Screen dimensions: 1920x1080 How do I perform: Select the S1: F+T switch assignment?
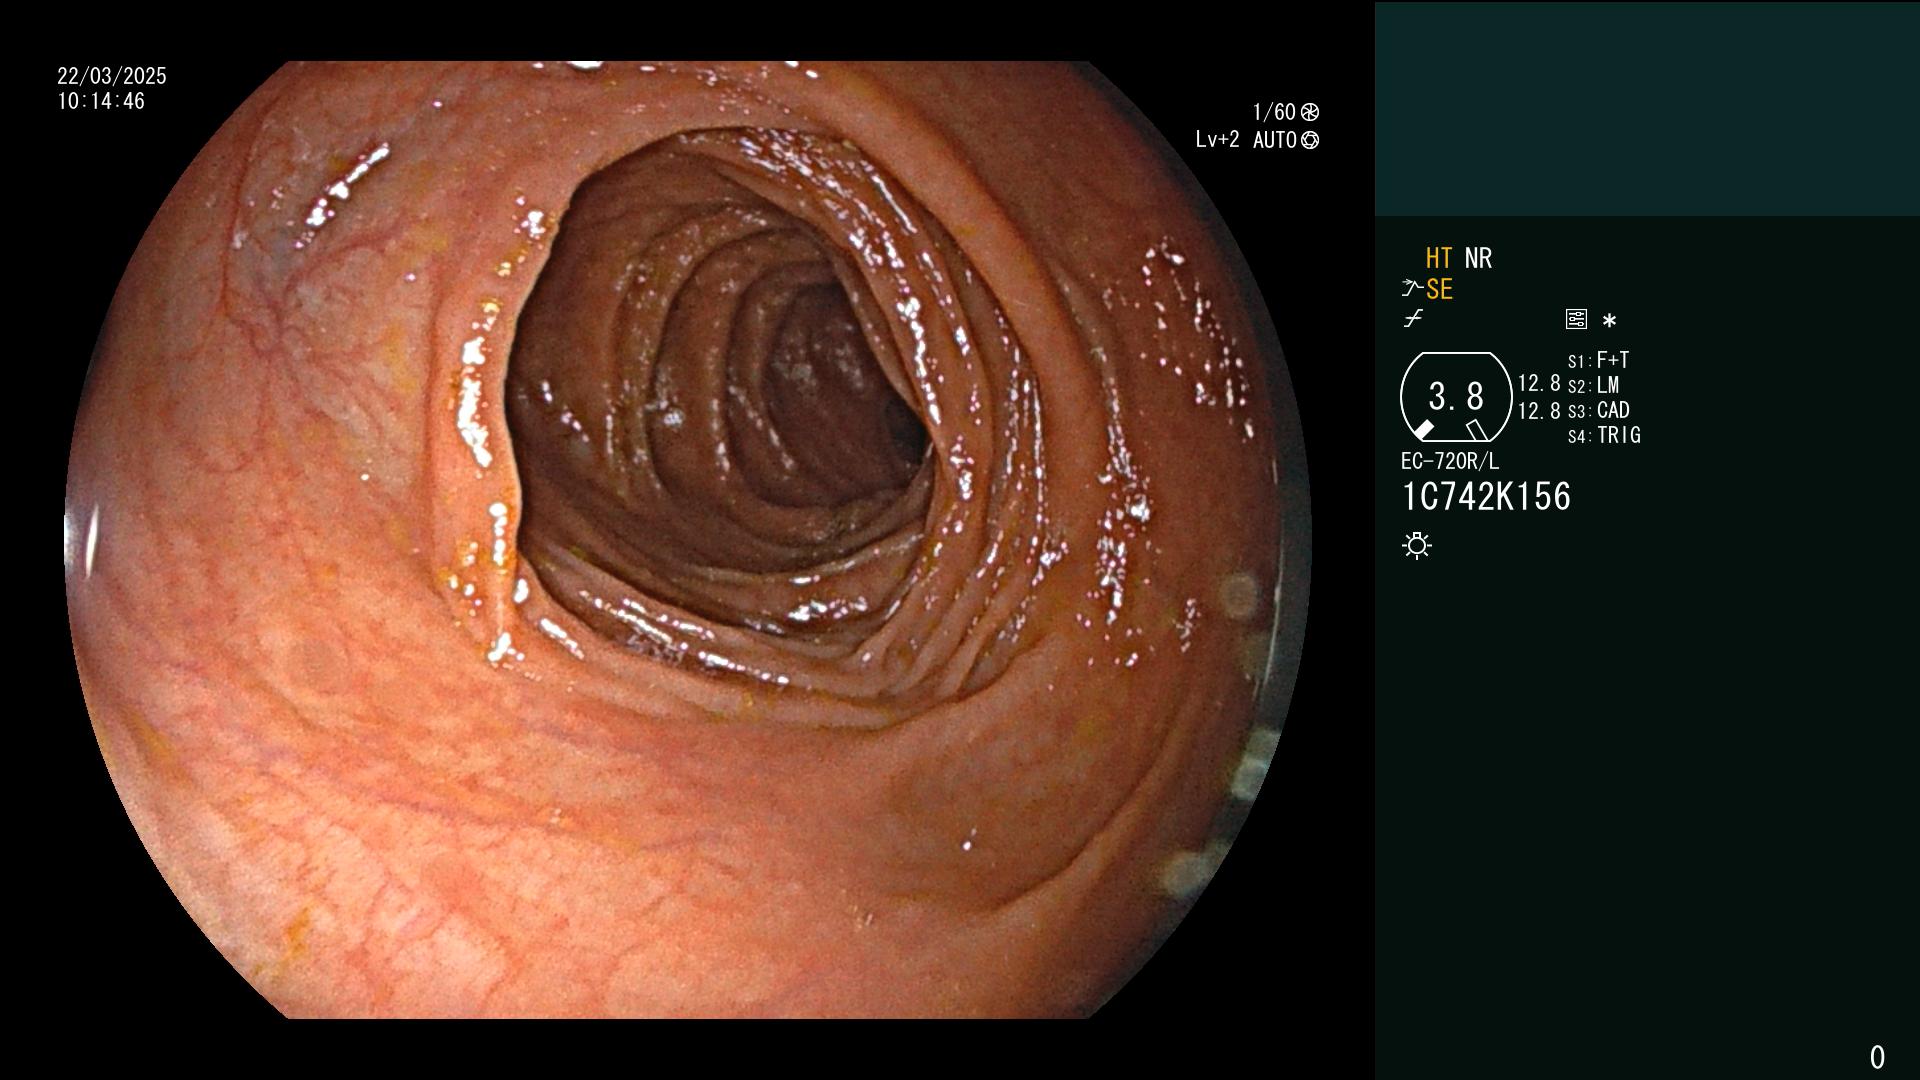click(1598, 360)
